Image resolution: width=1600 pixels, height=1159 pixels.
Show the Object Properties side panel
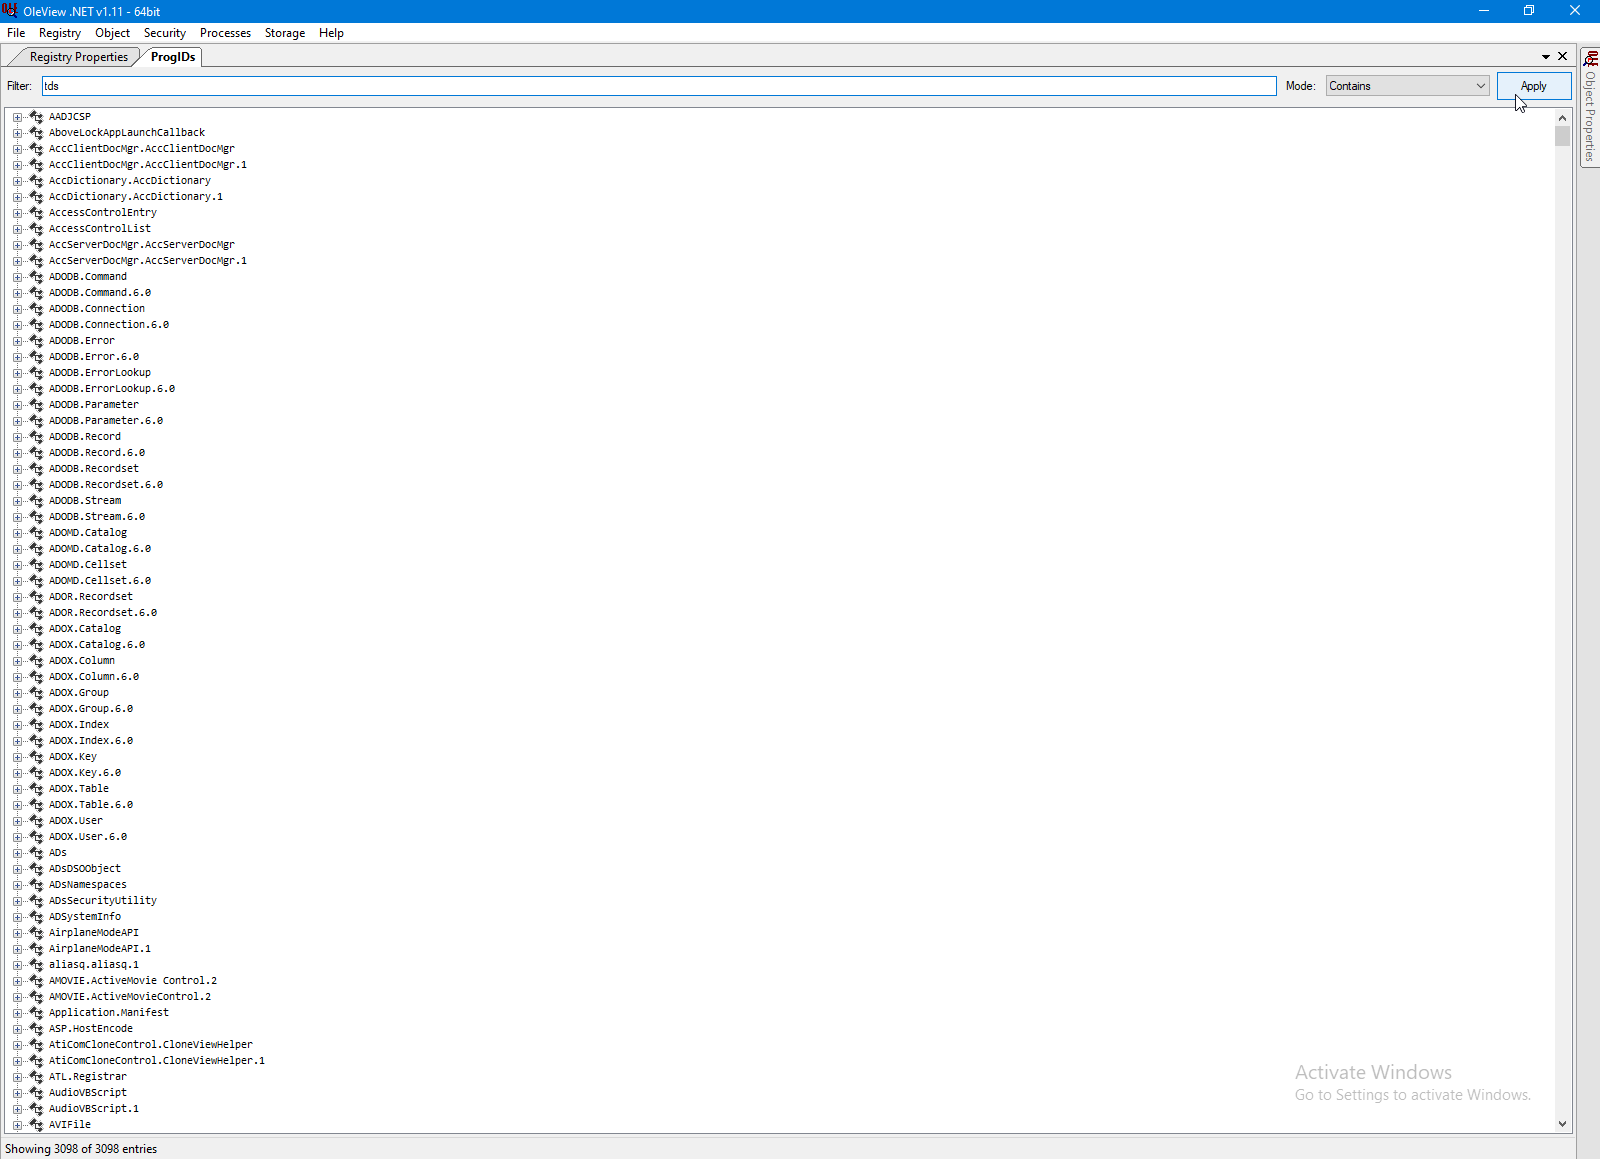click(x=1590, y=106)
